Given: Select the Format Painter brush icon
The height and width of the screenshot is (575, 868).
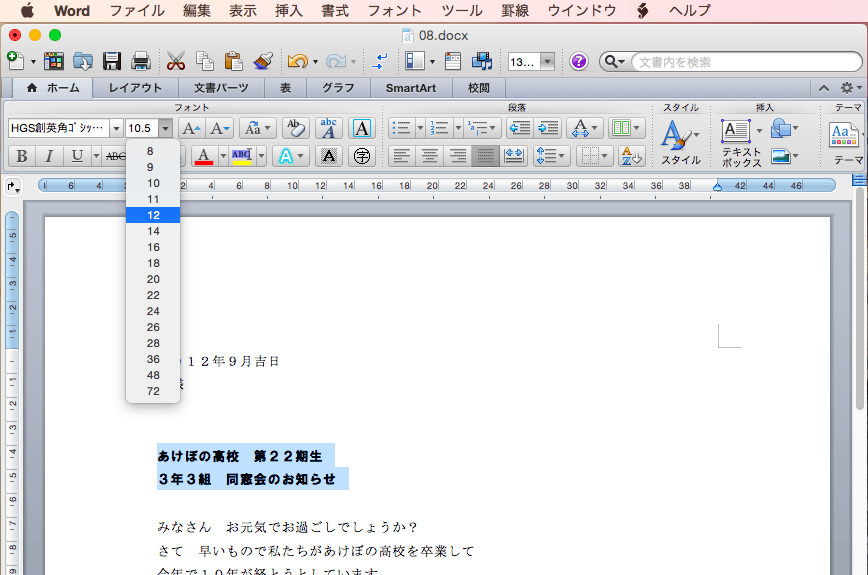Looking at the screenshot, I should (263, 61).
